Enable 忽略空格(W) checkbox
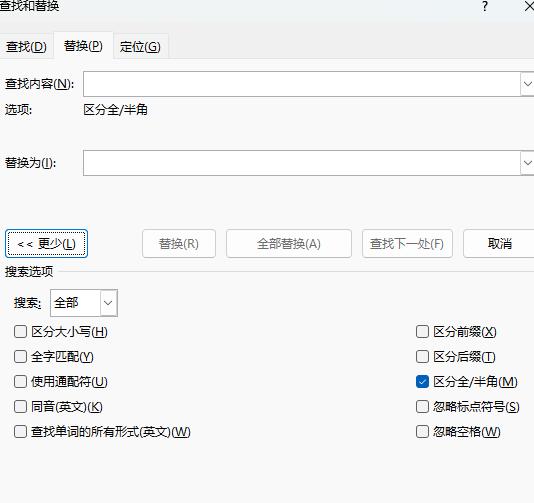The image size is (534, 503). 422,431
